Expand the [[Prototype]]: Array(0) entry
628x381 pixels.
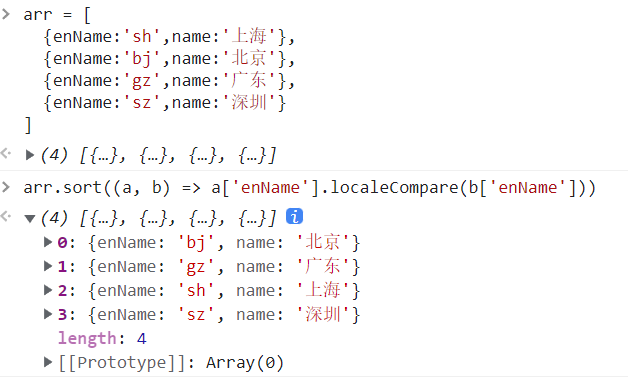tap(48, 362)
